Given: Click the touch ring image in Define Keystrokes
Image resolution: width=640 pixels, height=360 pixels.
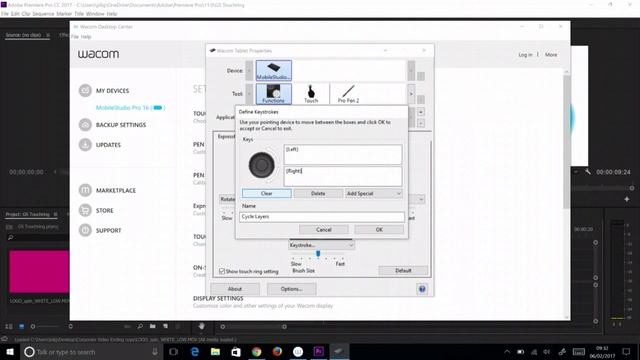Looking at the screenshot, I should point(262,165).
